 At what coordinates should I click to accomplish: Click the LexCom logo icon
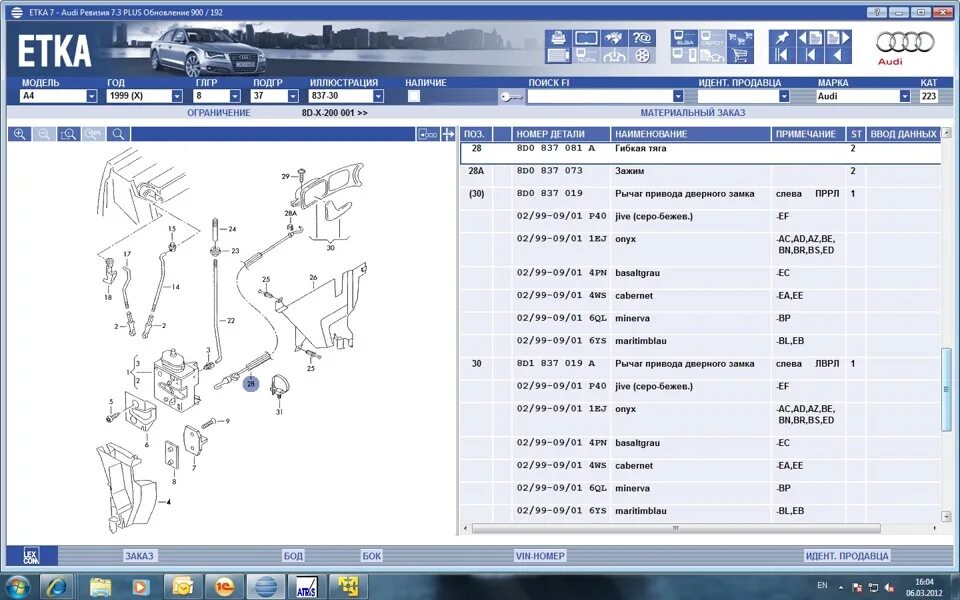click(x=31, y=555)
